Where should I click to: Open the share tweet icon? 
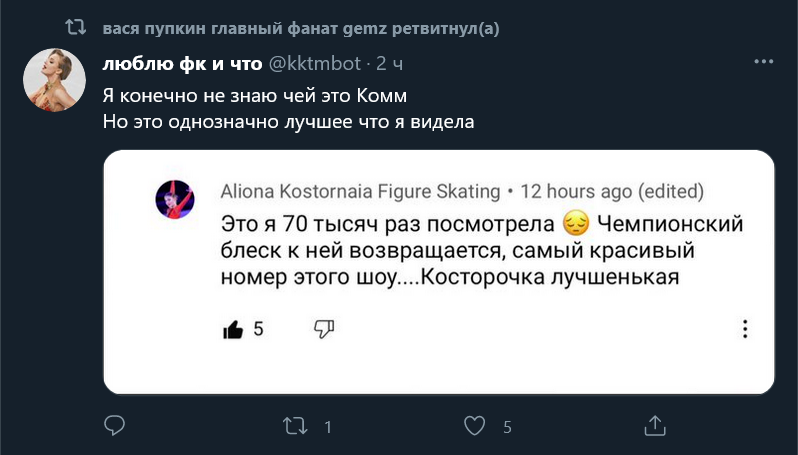pos(655,426)
